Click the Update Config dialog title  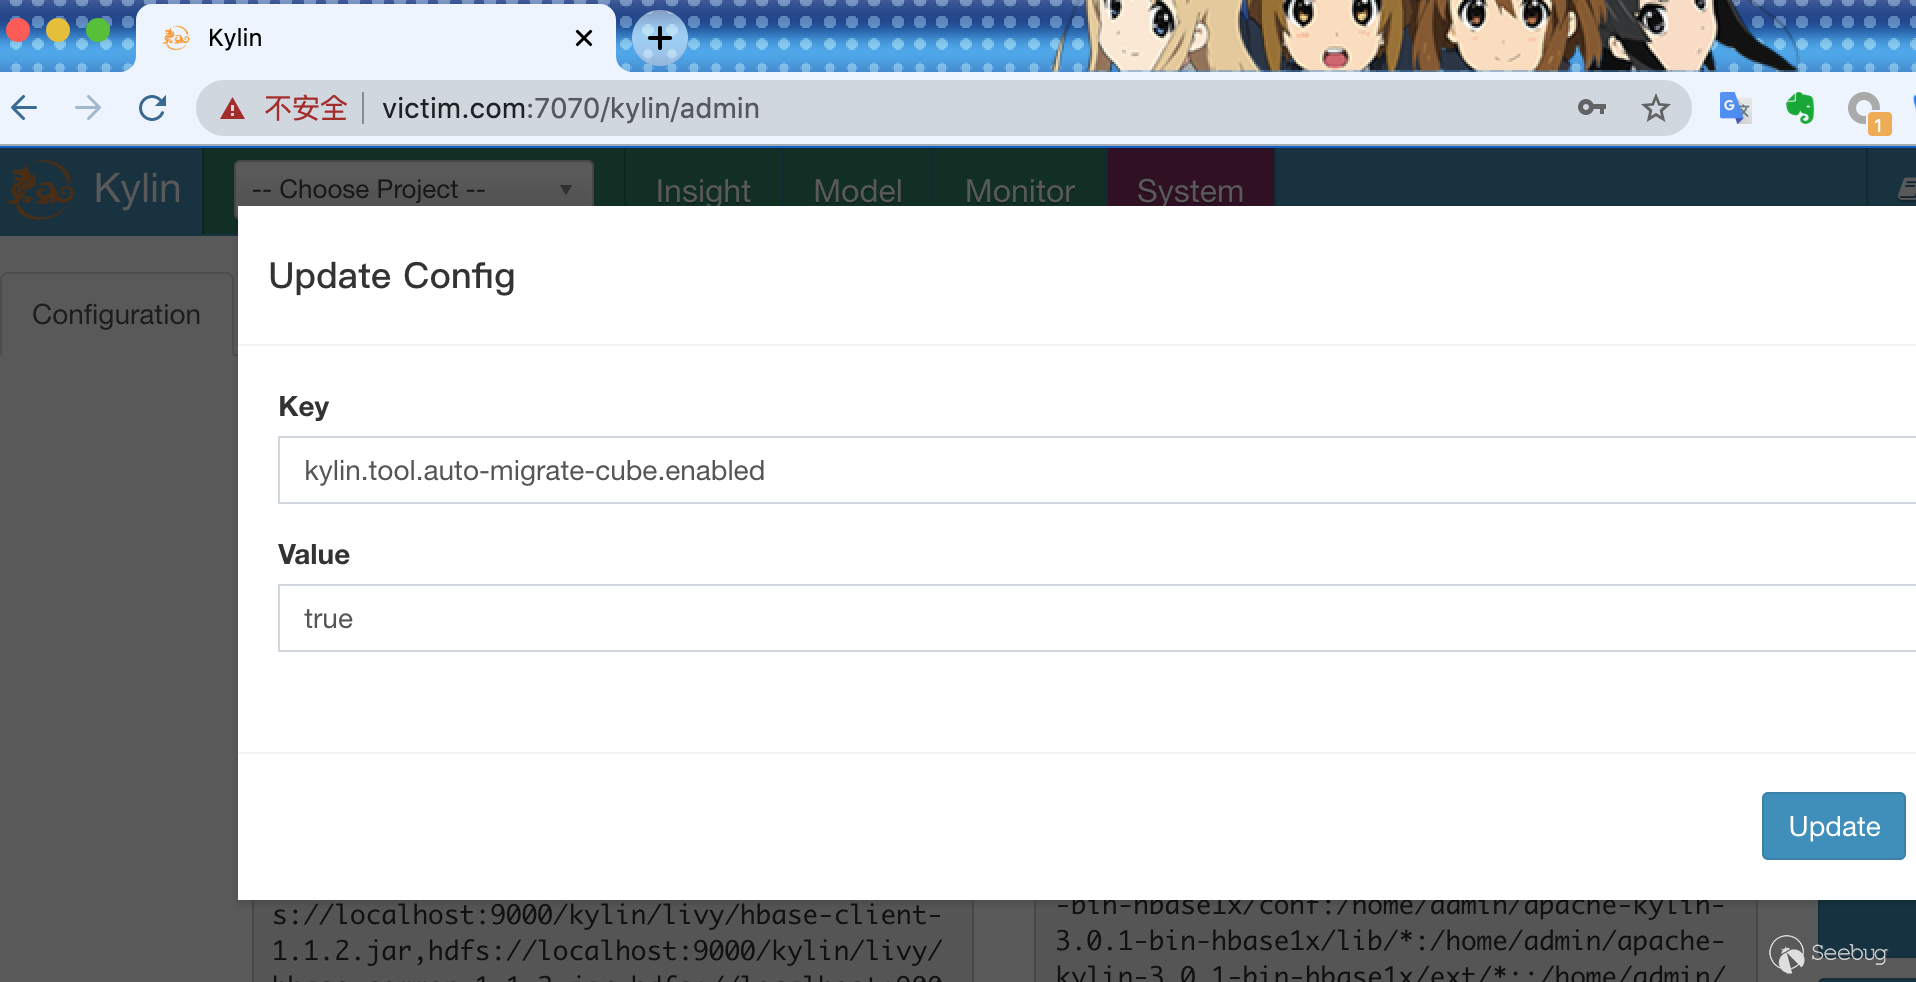[x=392, y=276]
